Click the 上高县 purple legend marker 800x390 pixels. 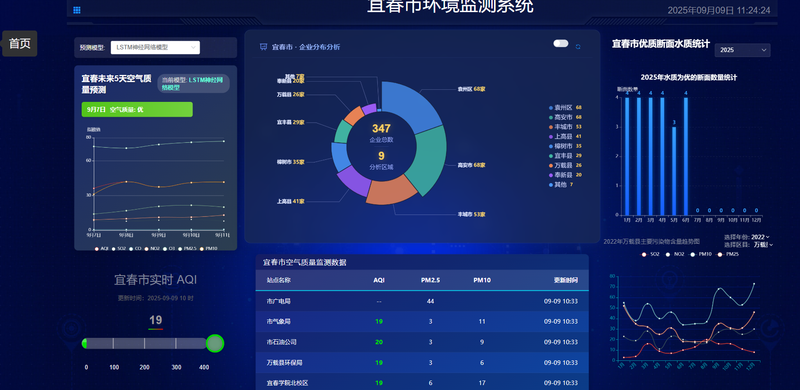[x=551, y=136]
